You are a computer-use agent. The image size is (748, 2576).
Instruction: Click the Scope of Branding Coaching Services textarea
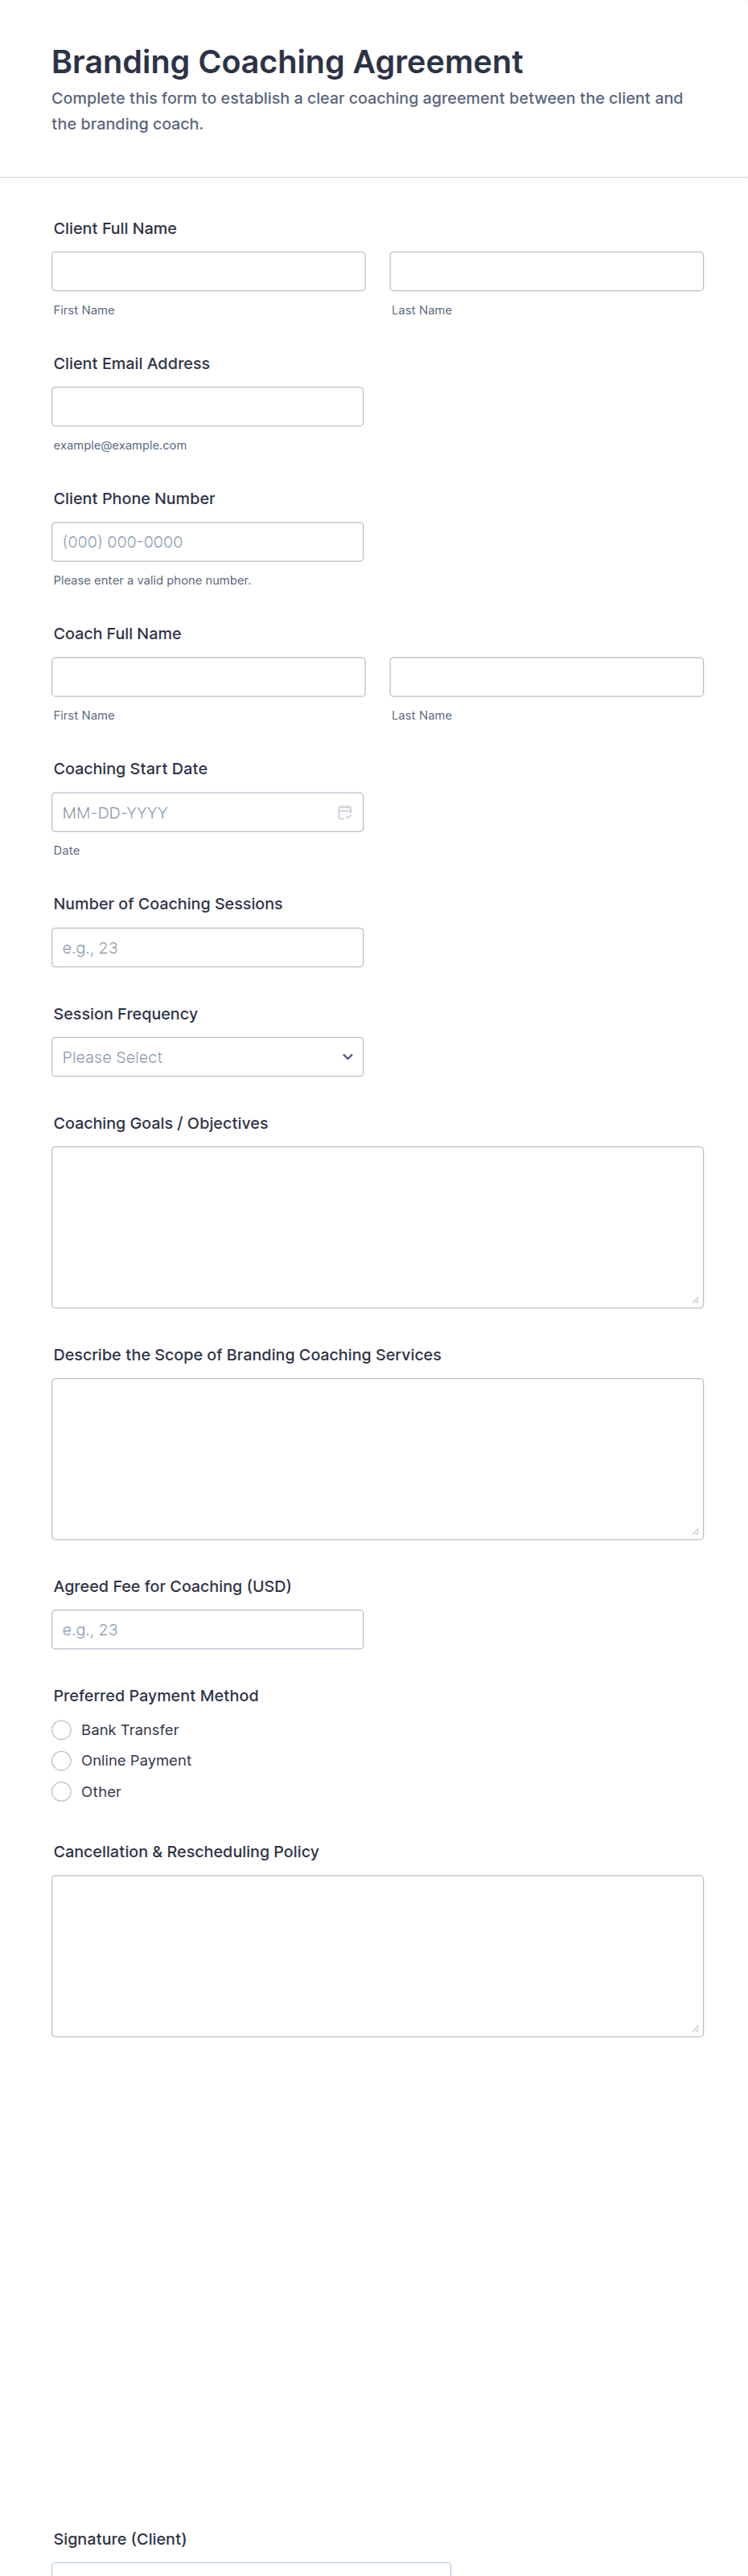(x=377, y=1458)
